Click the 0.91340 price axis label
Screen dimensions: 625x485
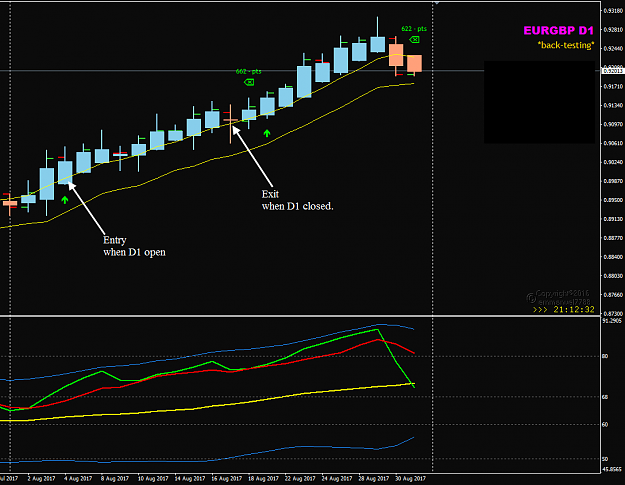pos(613,105)
